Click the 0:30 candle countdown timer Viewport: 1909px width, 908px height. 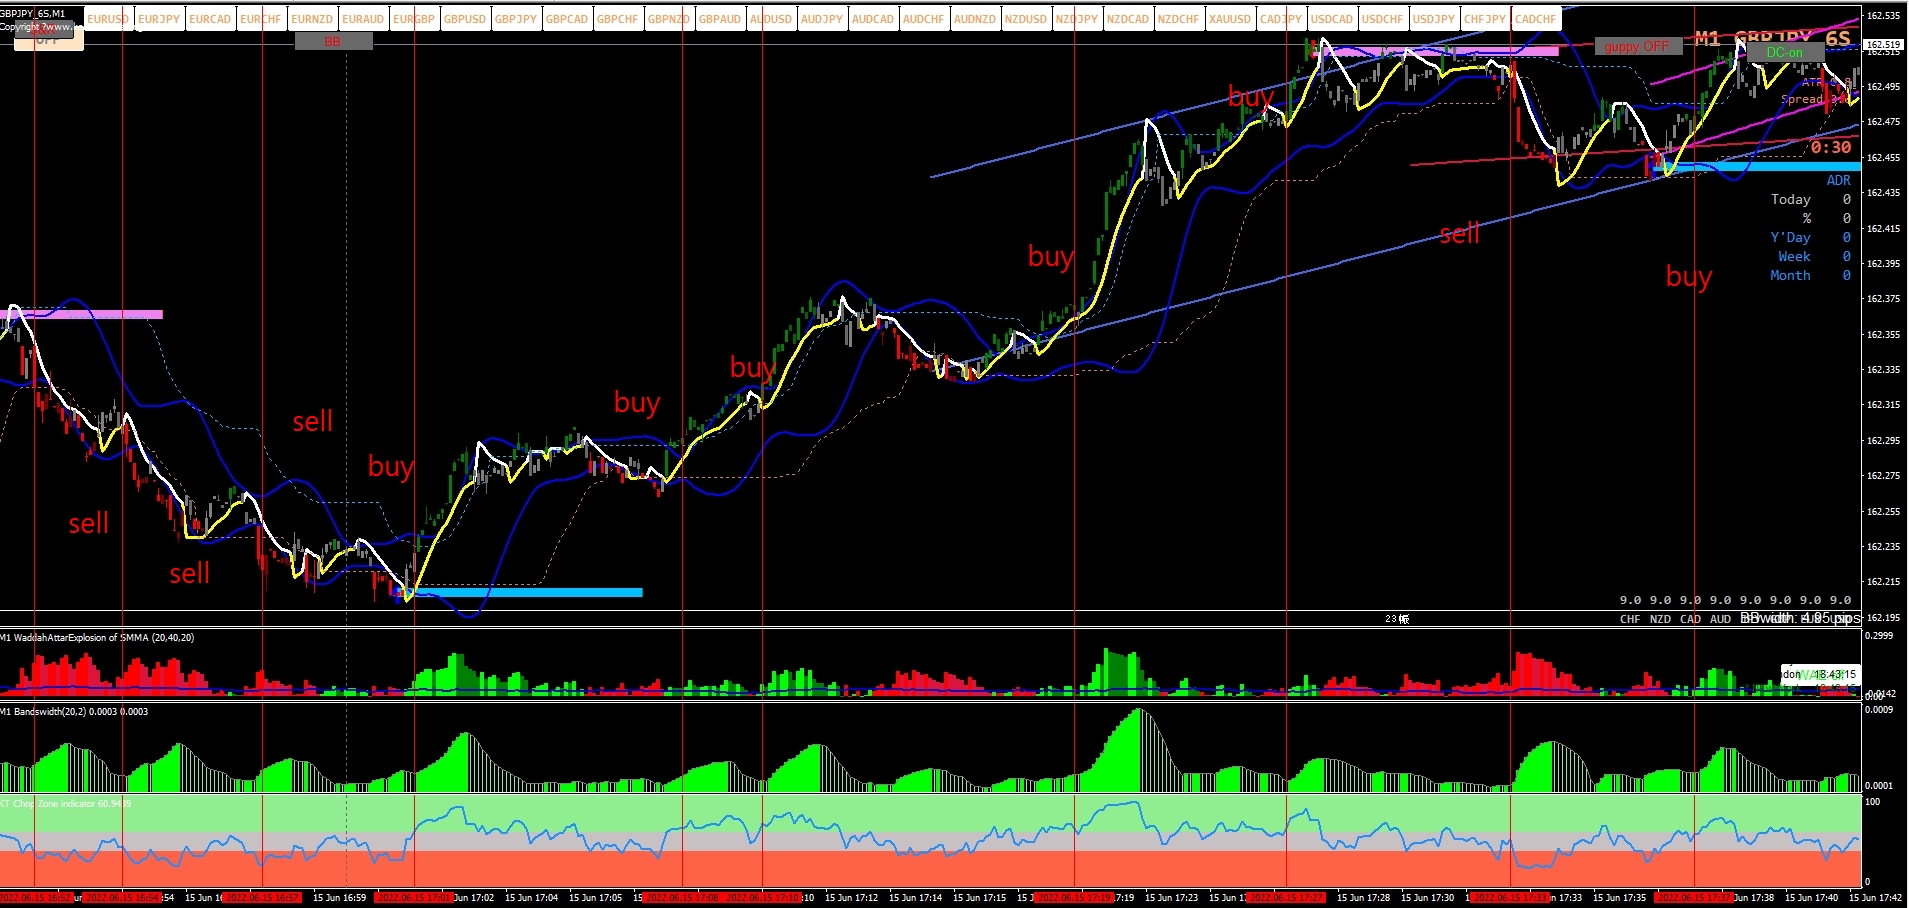click(x=1830, y=147)
